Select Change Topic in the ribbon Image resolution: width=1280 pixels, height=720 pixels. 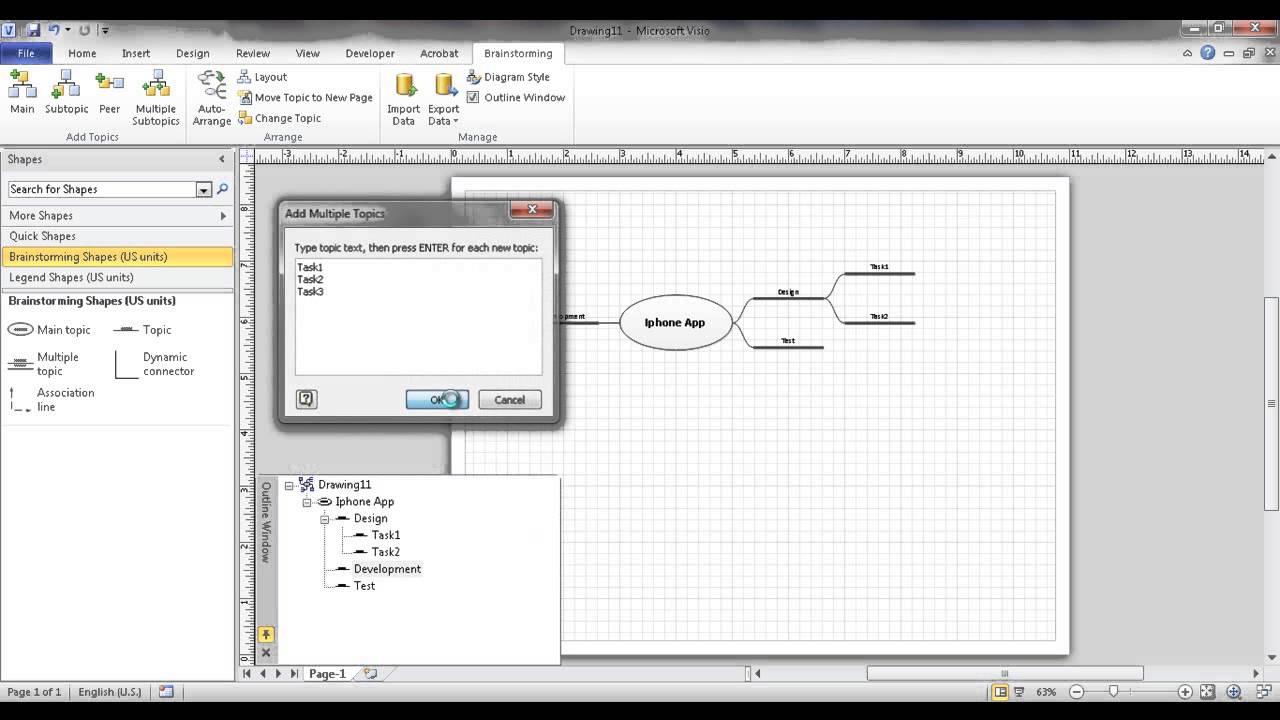coord(279,118)
